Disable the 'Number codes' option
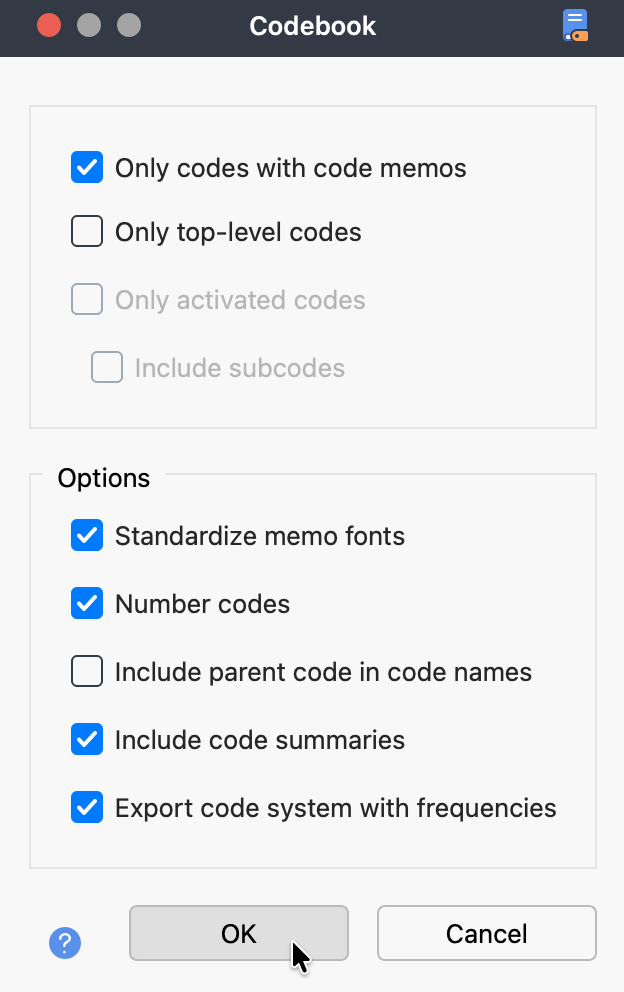Viewport: 624px width, 992px height. pyautogui.click(x=87, y=603)
